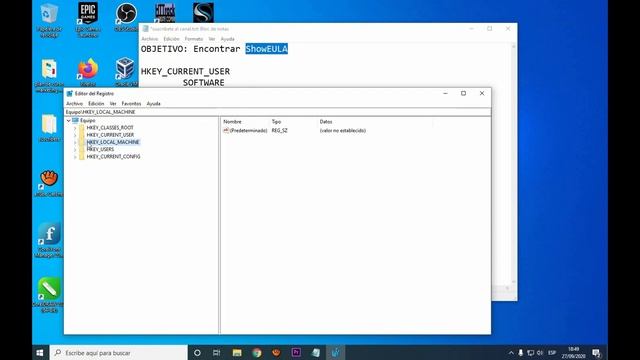Open network status tray icon

coord(531,353)
